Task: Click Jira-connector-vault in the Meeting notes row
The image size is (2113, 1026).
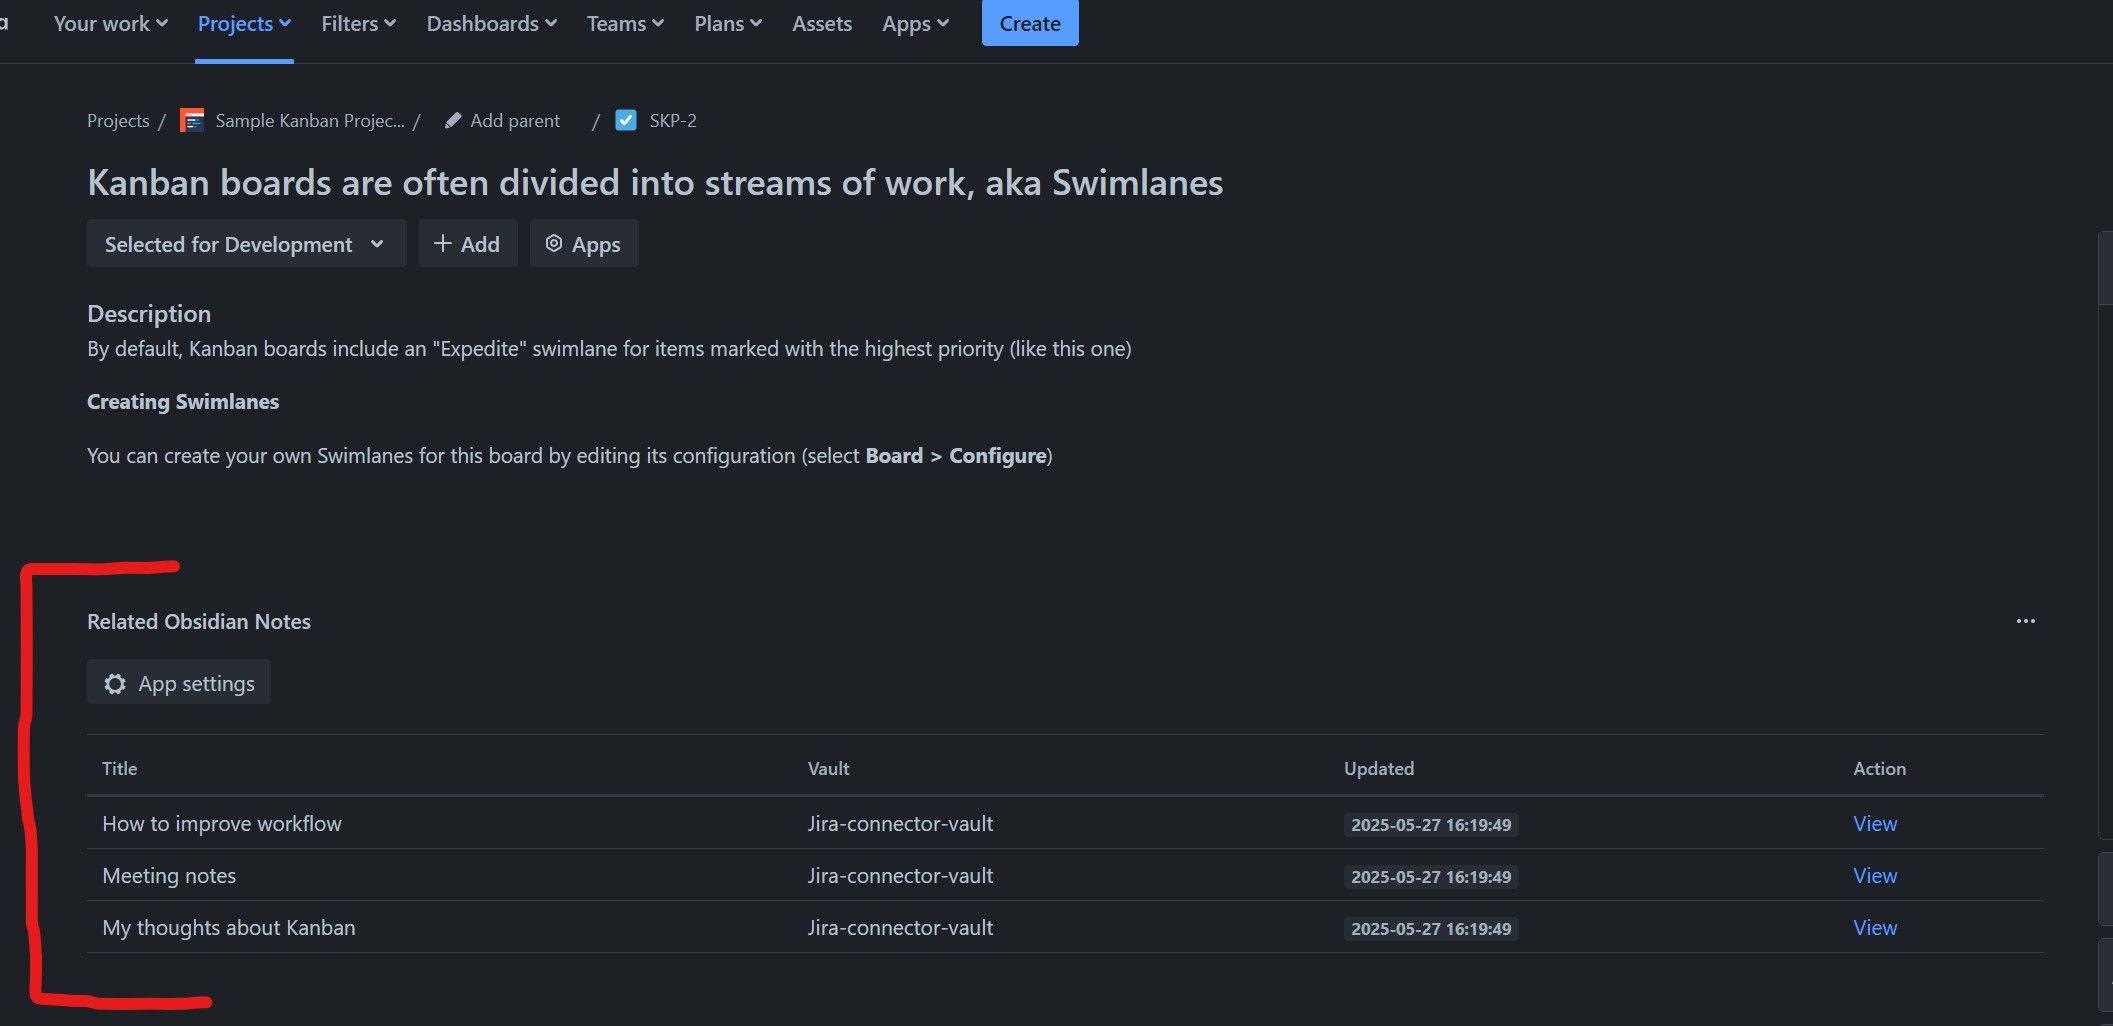Action: pos(900,876)
